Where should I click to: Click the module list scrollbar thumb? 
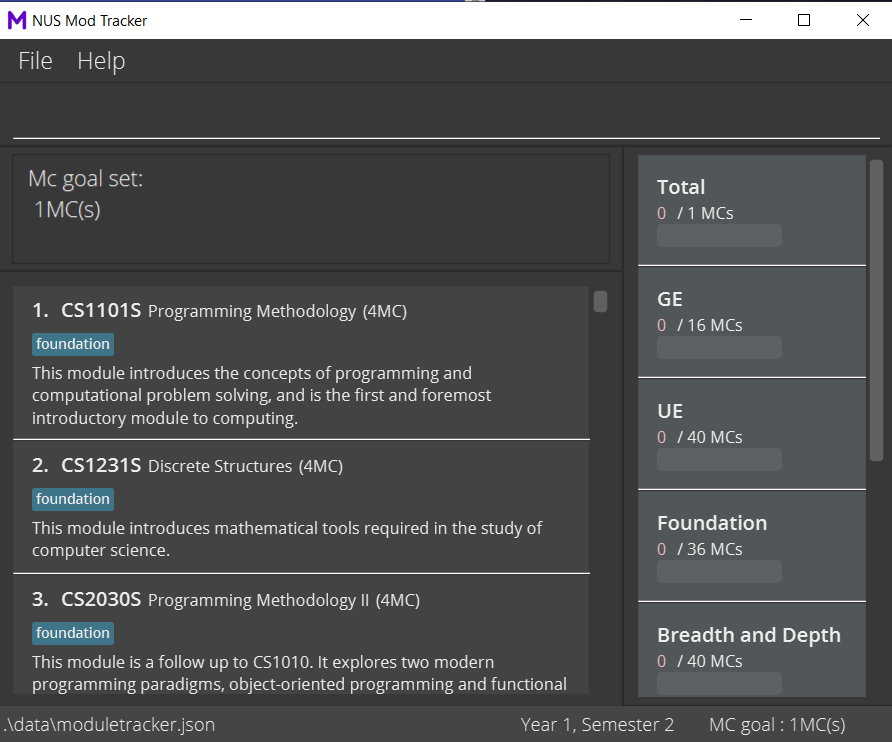[600, 302]
